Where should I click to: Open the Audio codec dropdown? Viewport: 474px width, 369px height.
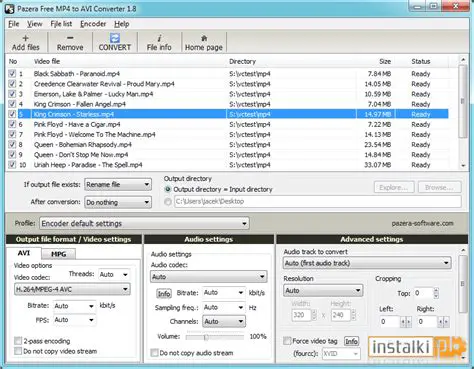tap(209, 277)
